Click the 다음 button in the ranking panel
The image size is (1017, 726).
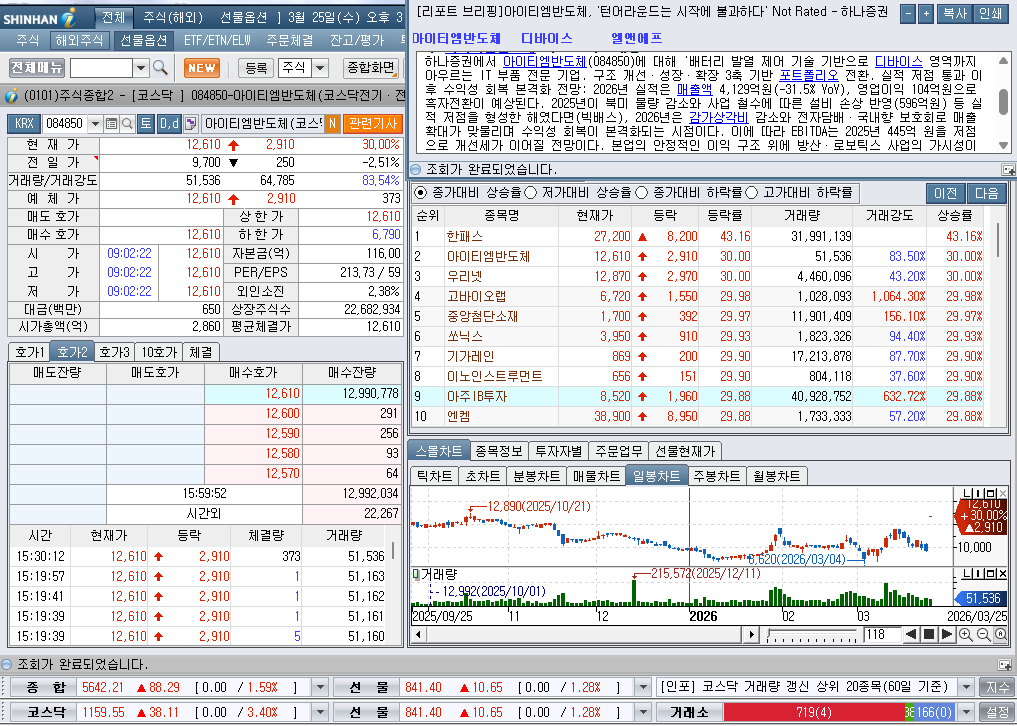pos(987,193)
